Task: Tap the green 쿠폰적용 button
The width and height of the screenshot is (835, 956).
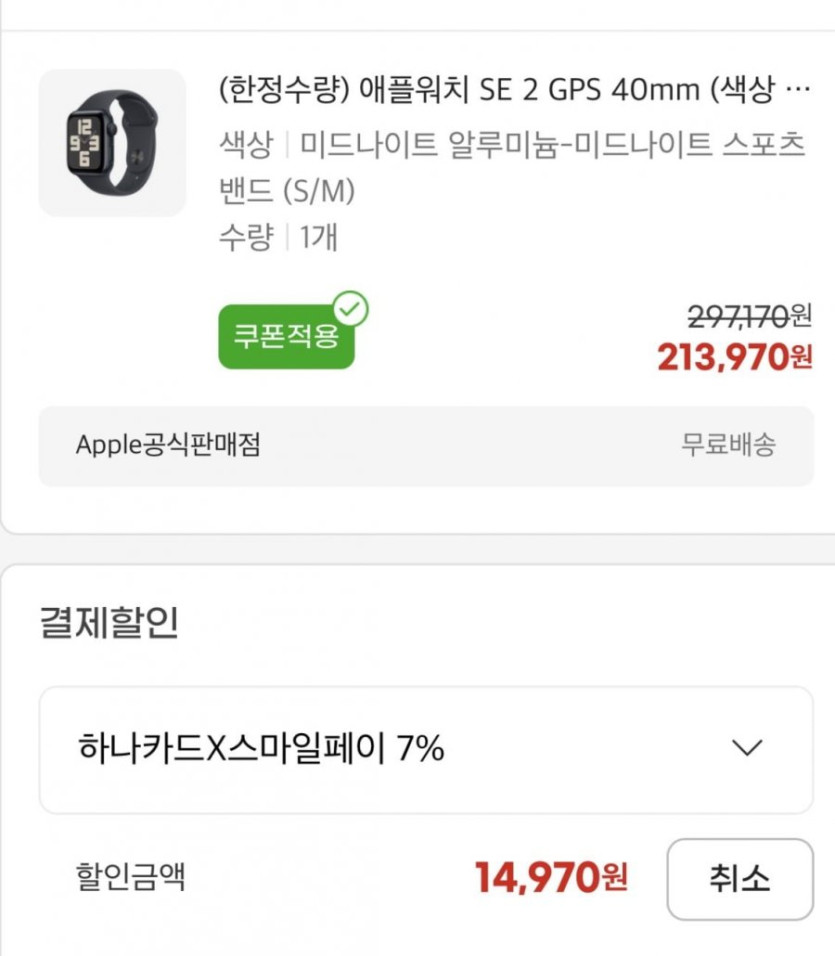Action: (285, 336)
